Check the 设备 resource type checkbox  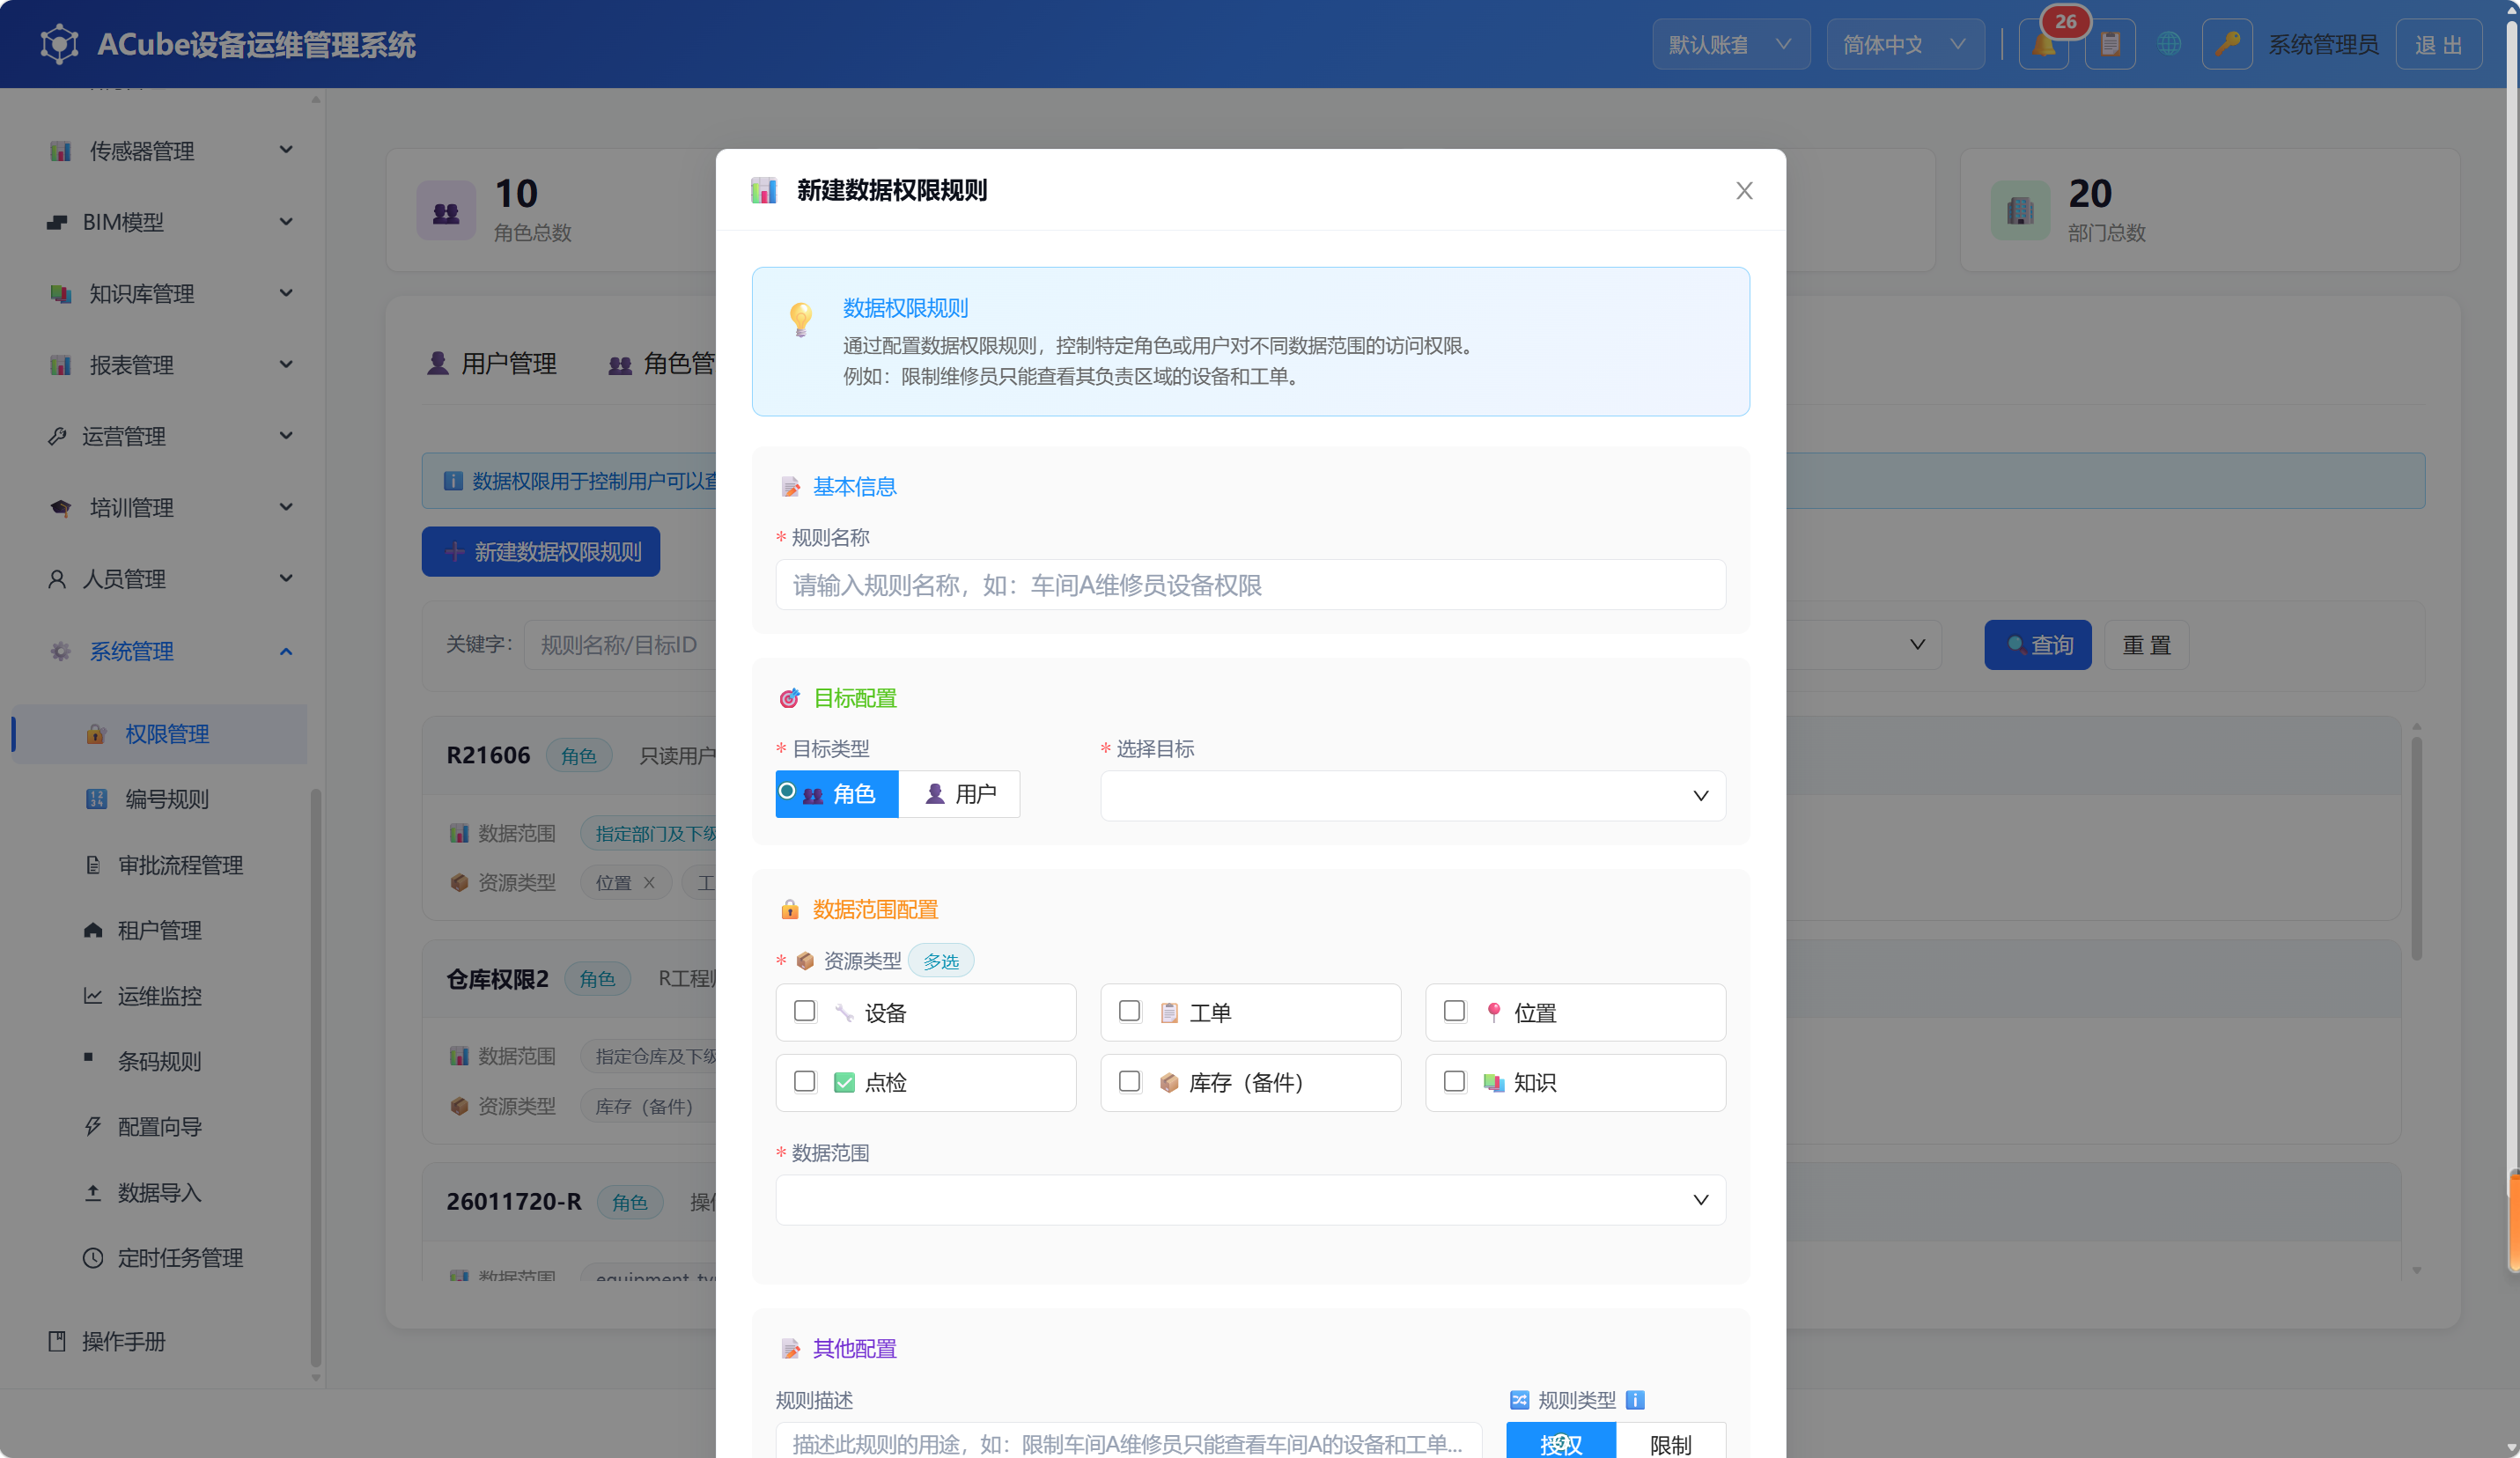[x=804, y=1011]
